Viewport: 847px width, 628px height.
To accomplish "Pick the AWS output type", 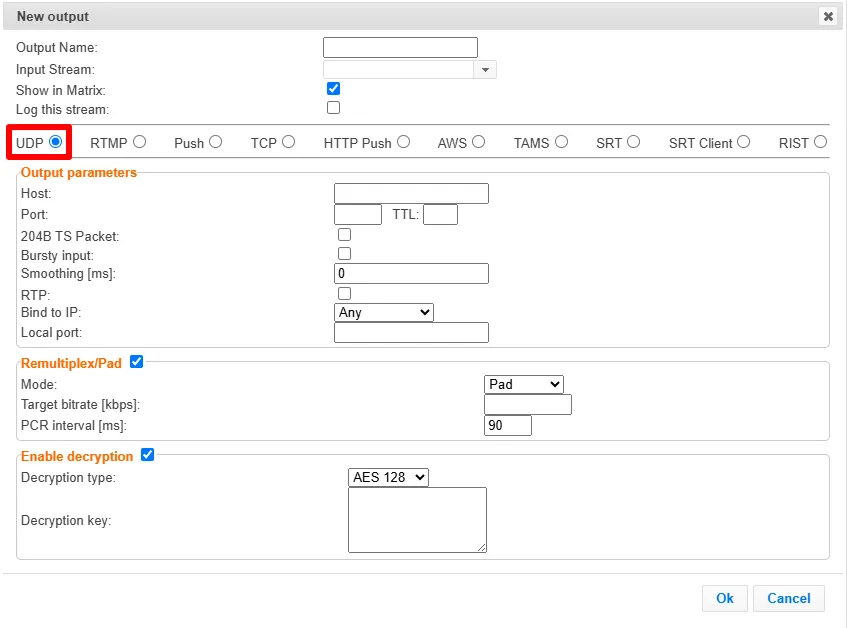I will click(x=478, y=142).
